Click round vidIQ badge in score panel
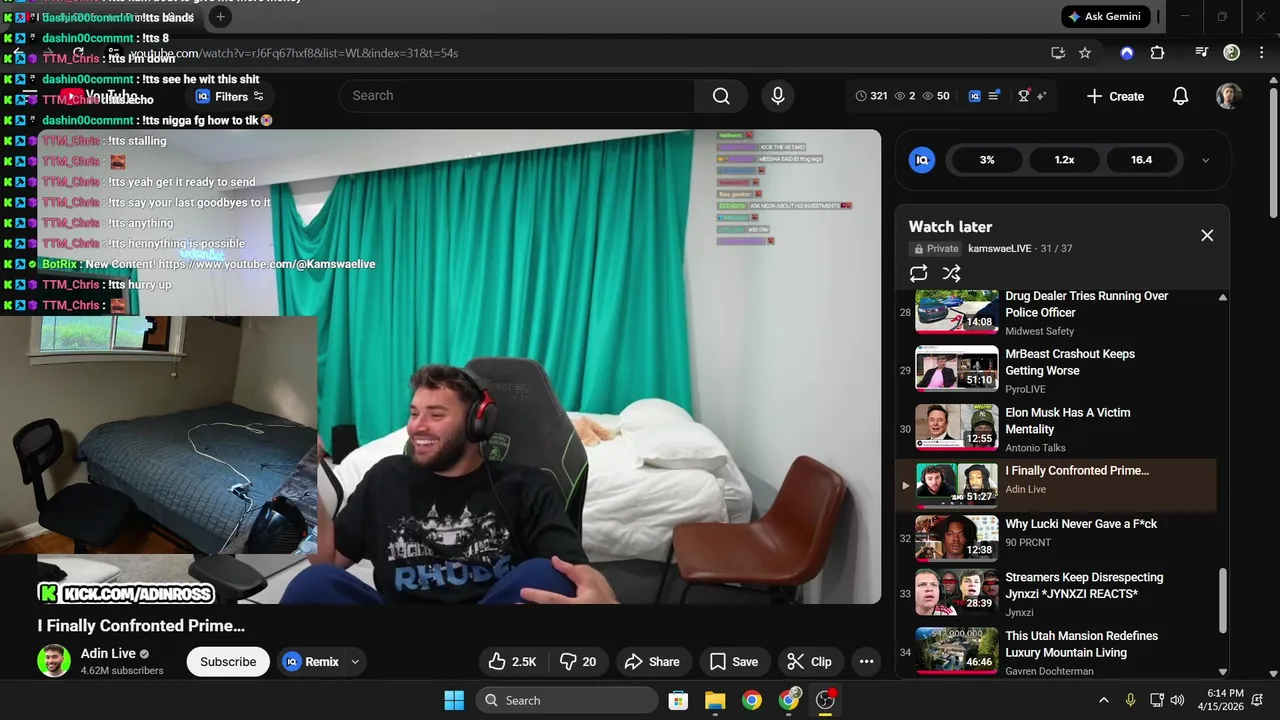Image resolution: width=1280 pixels, height=720 pixels. (922, 160)
